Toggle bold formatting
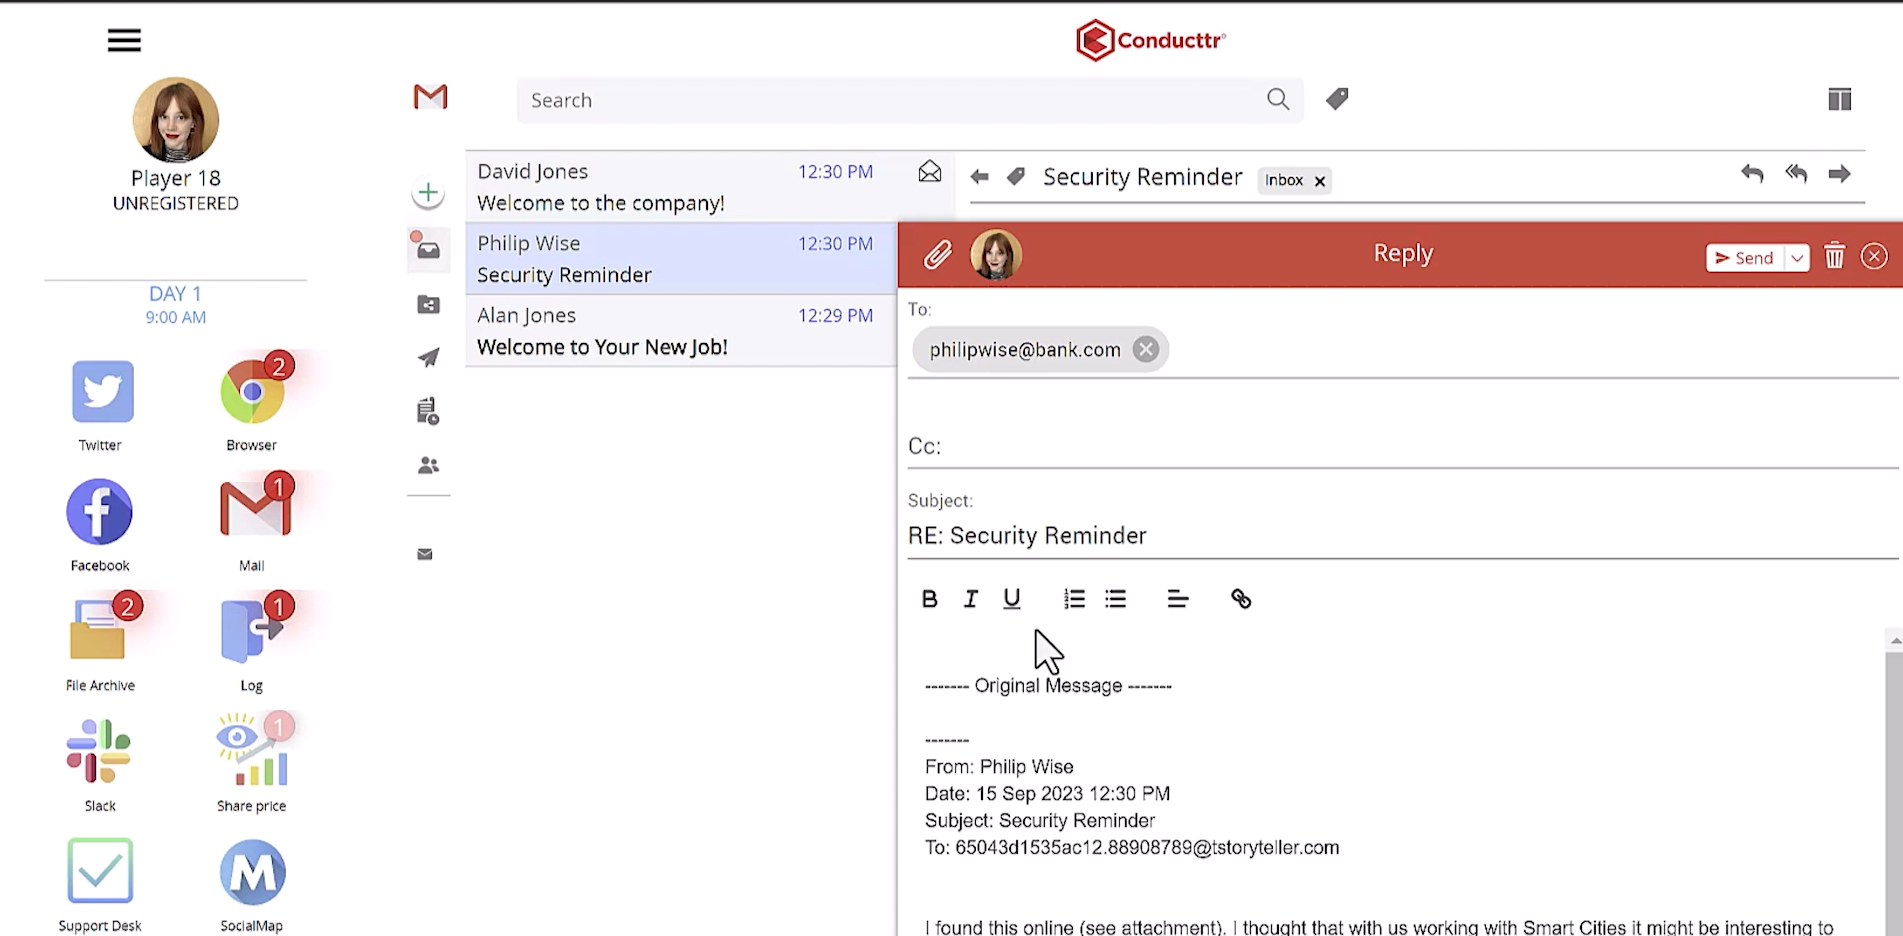The width and height of the screenshot is (1903, 936). tap(929, 599)
